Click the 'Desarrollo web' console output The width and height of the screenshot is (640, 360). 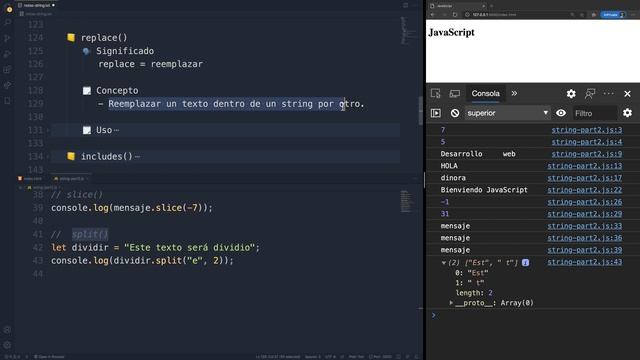click(478, 154)
